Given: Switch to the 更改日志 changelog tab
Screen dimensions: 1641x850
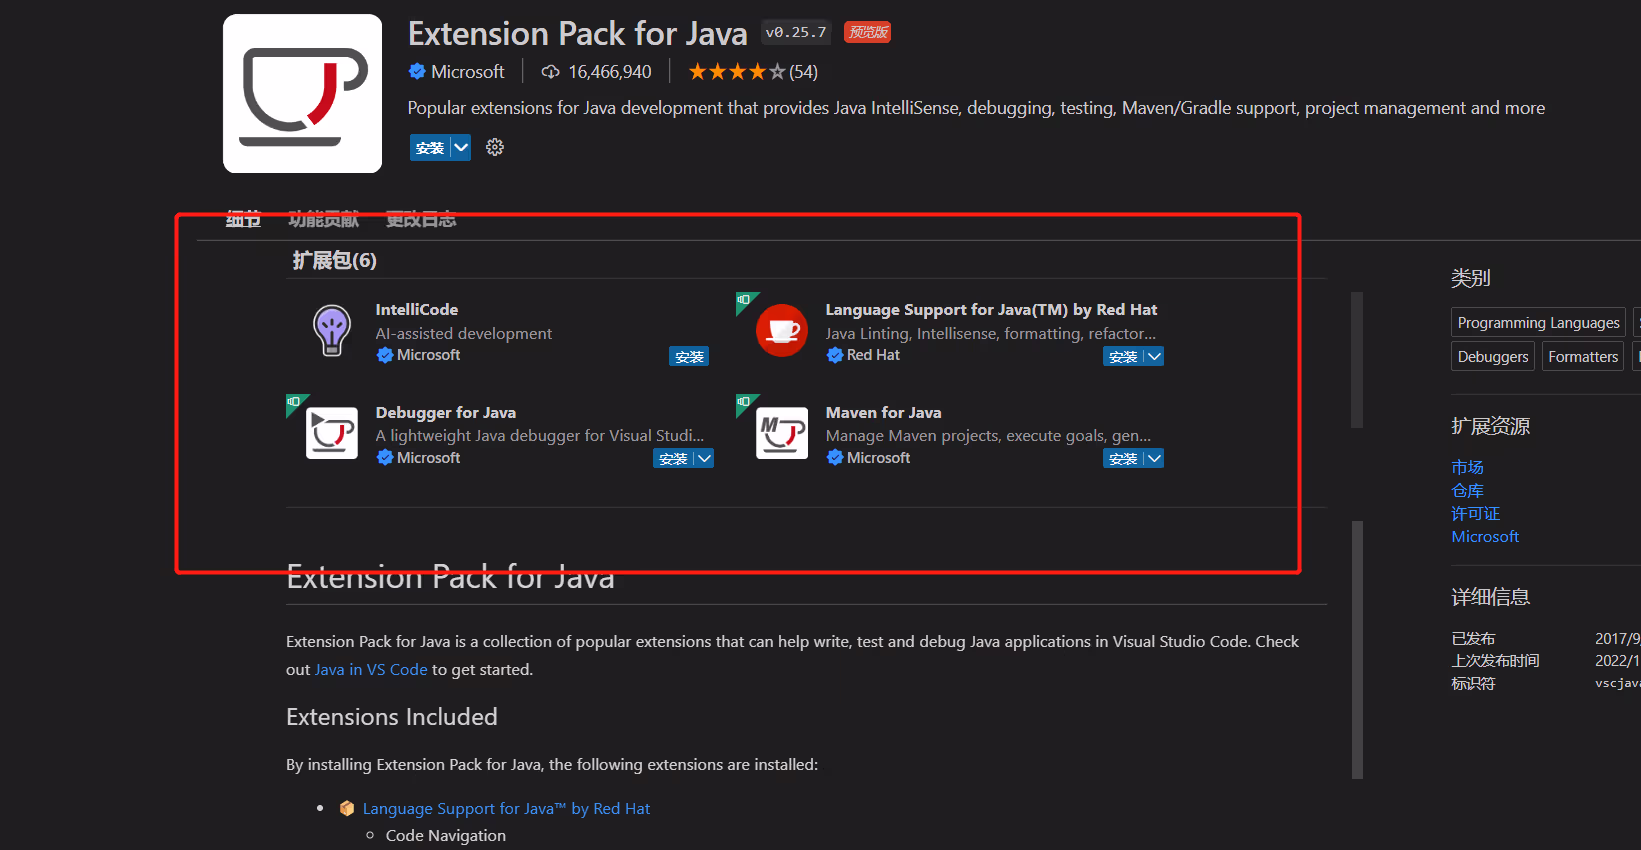Looking at the screenshot, I should coord(421,219).
